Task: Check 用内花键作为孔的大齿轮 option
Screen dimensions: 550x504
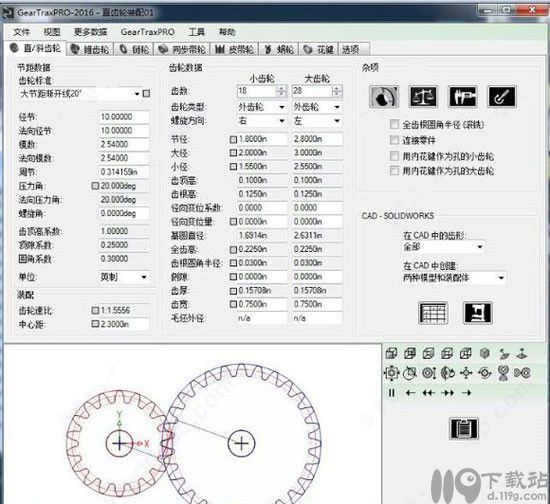Action: tap(394, 171)
